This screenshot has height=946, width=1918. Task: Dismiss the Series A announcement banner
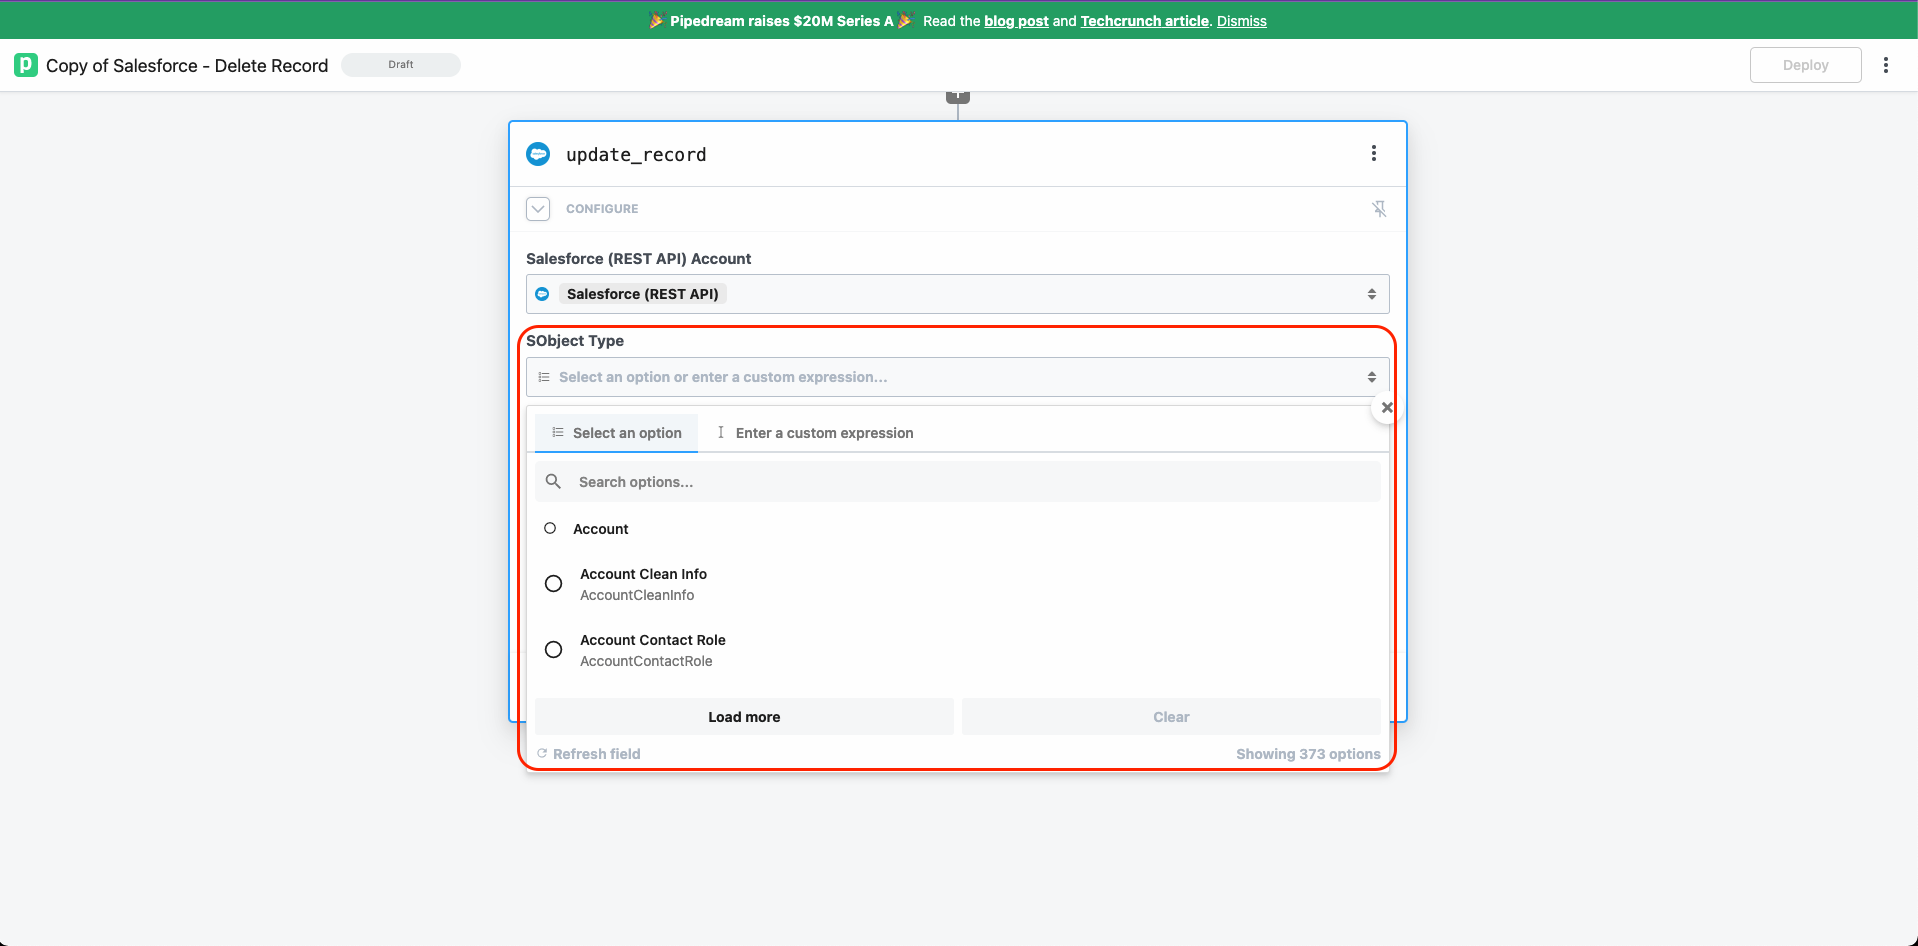pyautogui.click(x=1241, y=20)
